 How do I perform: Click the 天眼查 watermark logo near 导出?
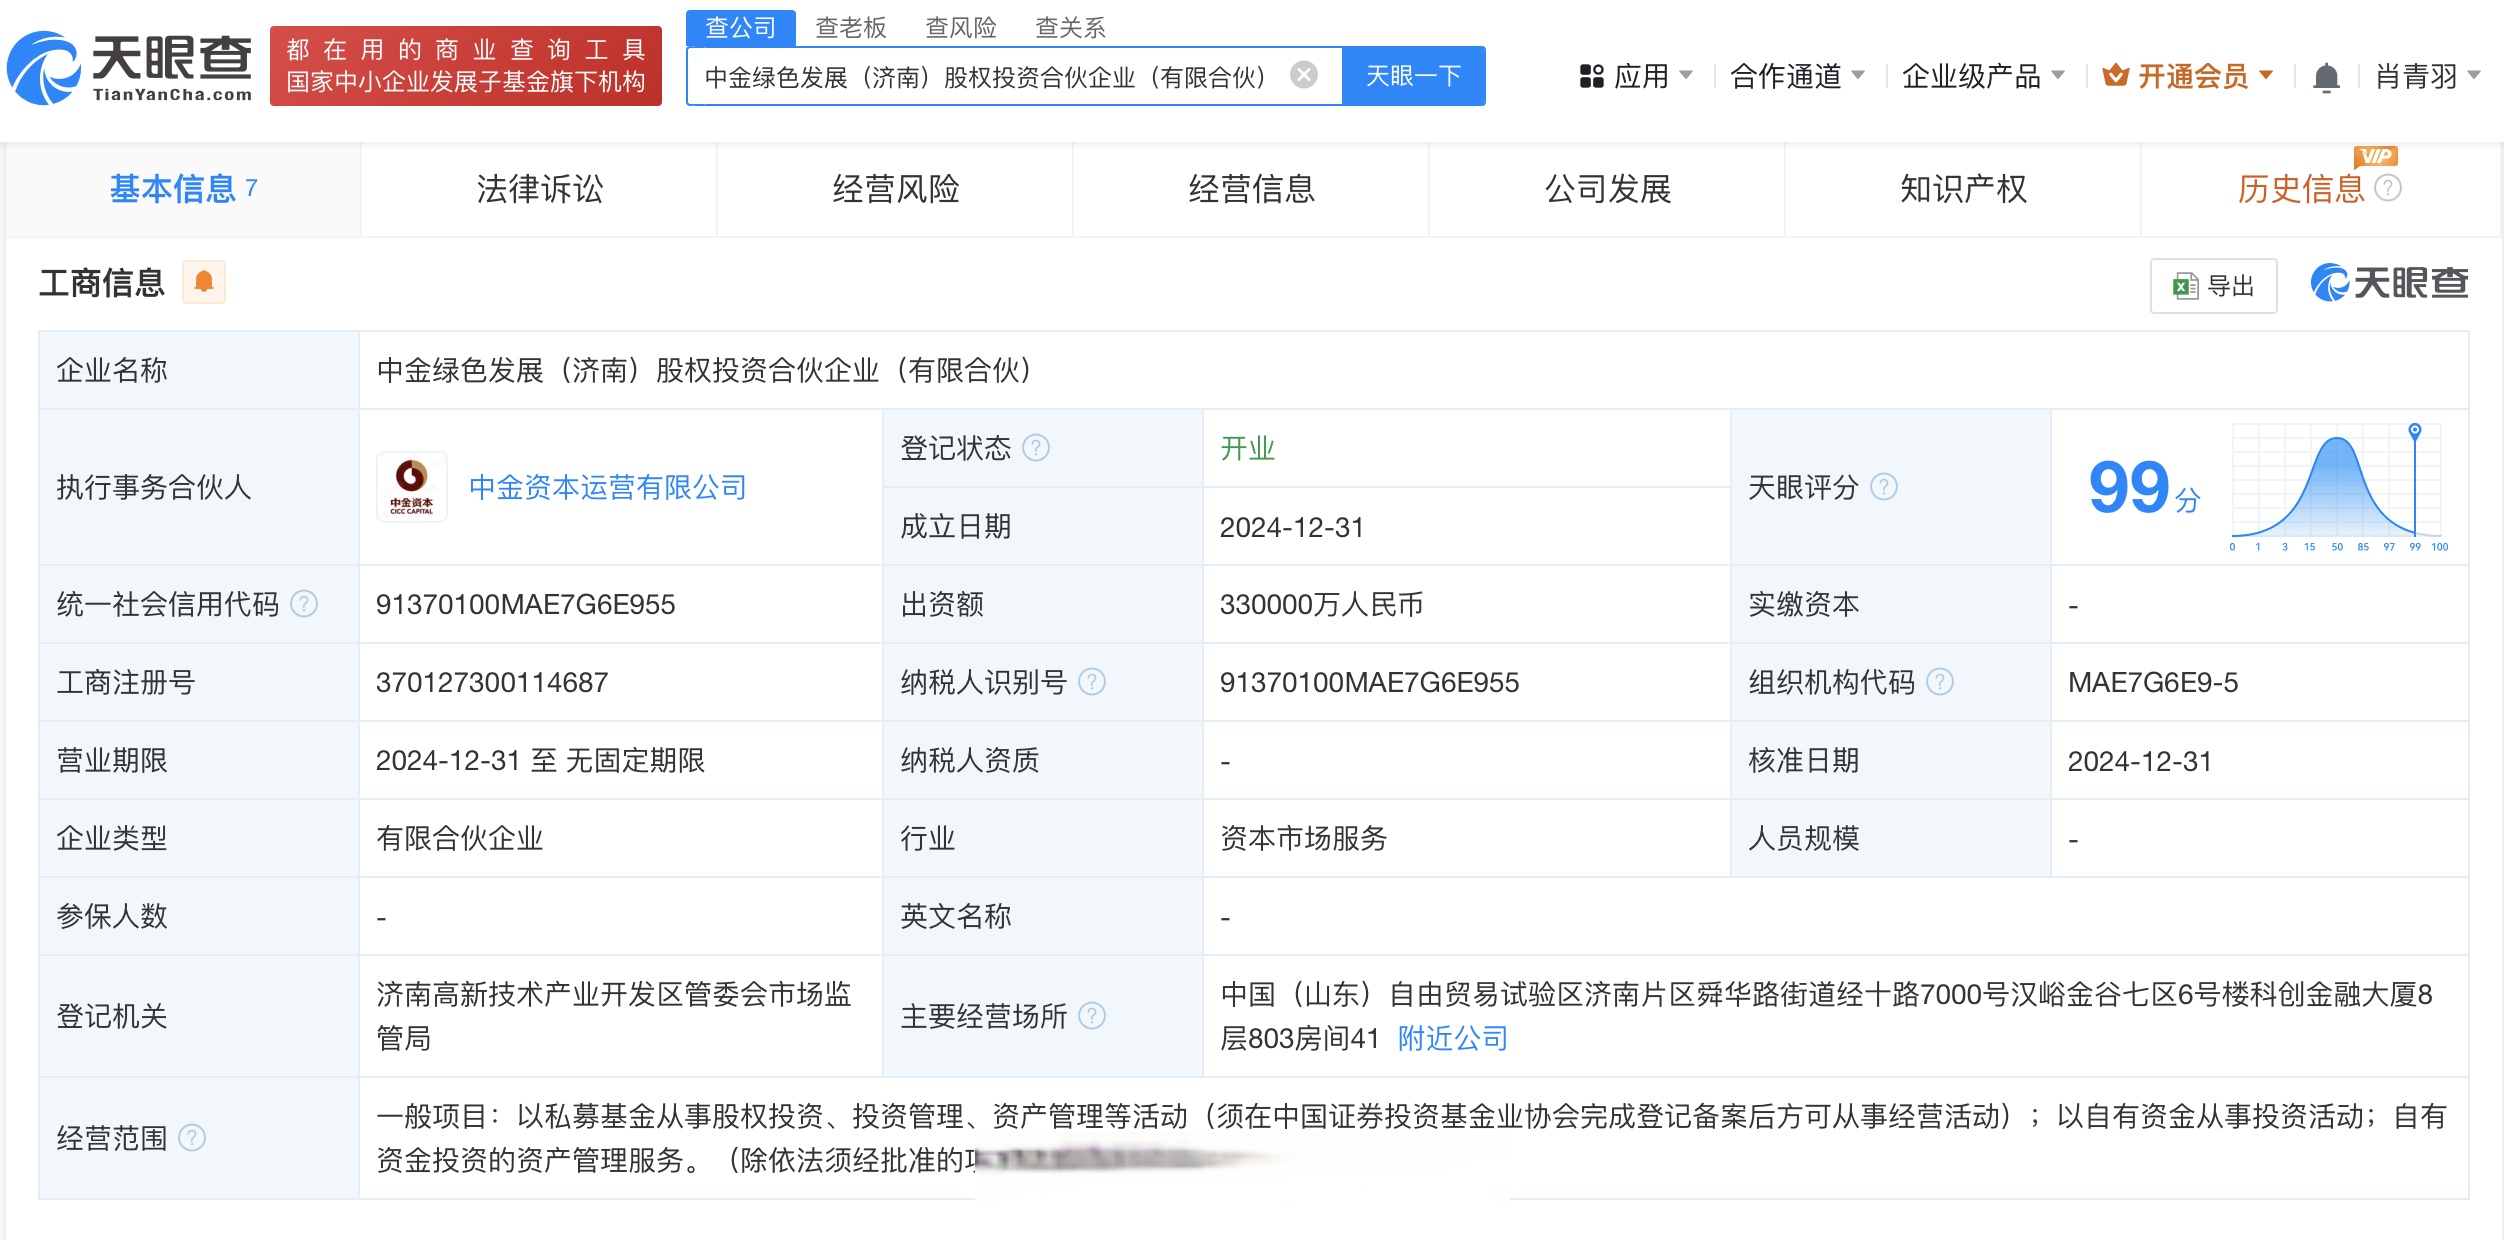pos(2388,283)
